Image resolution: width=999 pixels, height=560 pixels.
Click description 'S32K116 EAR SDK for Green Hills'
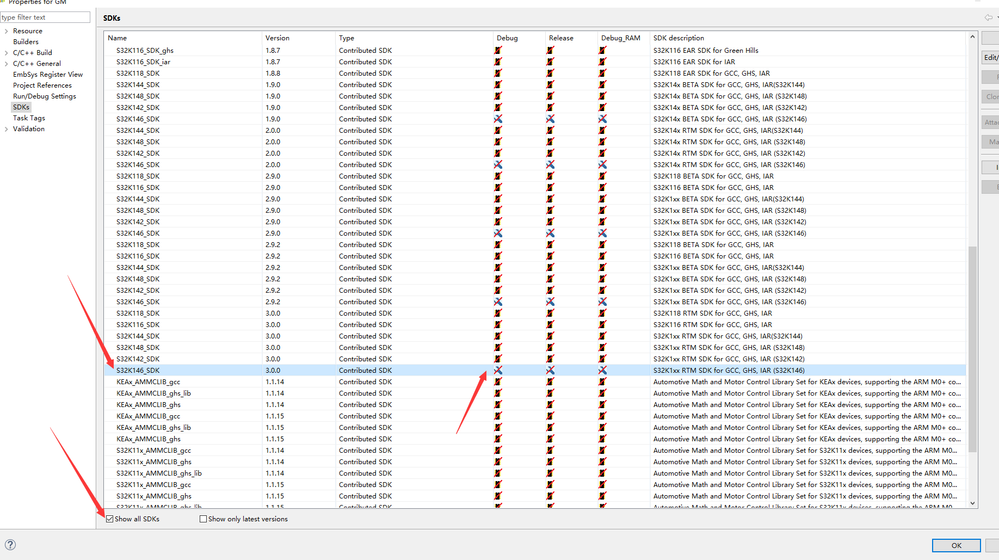705,50
